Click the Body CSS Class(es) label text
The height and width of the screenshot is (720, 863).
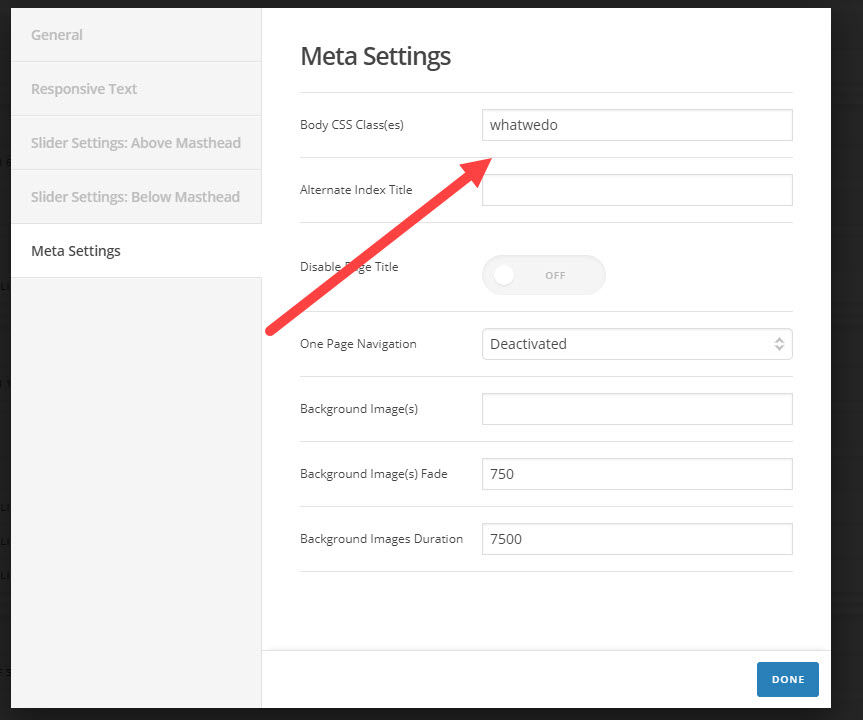click(351, 125)
